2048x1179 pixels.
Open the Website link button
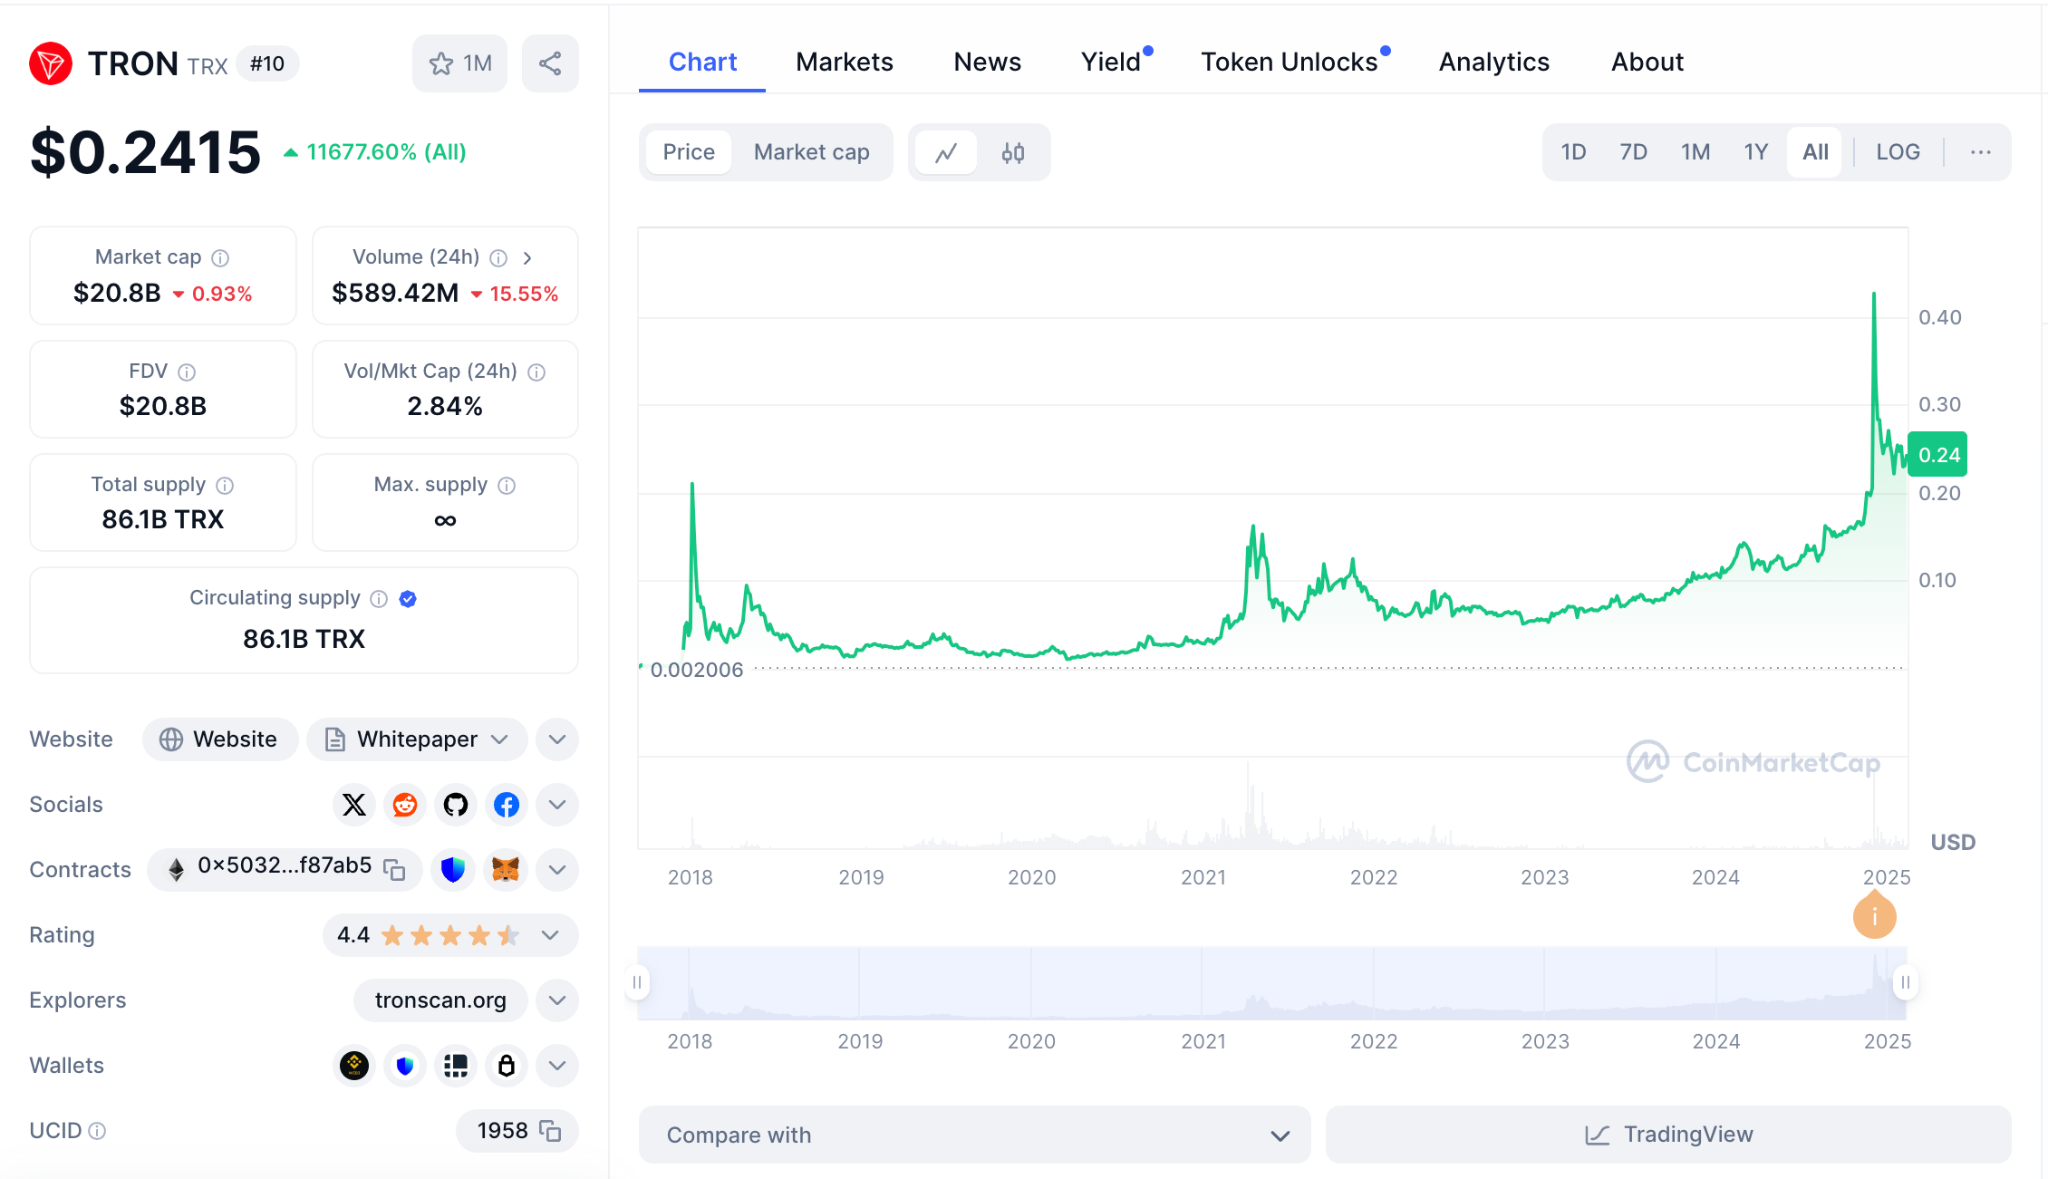coord(220,740)
